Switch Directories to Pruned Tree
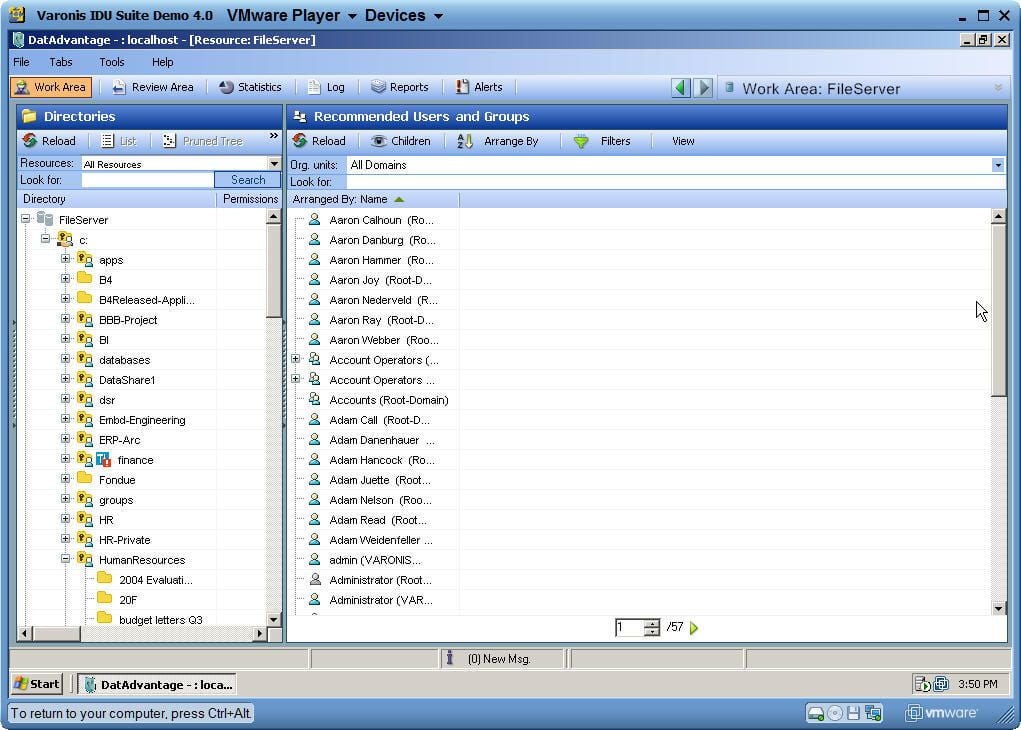The width and height of the screenshot is (1021, 730). click(x=203, y=141)
